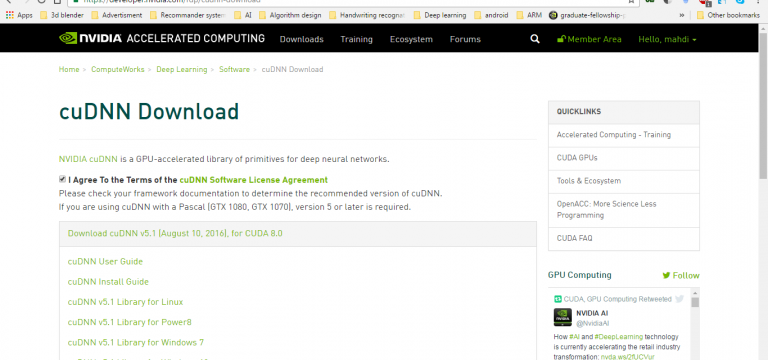Open the Other bookmarks folder
This screenshot has height=360, width=768.
point(728,15)
